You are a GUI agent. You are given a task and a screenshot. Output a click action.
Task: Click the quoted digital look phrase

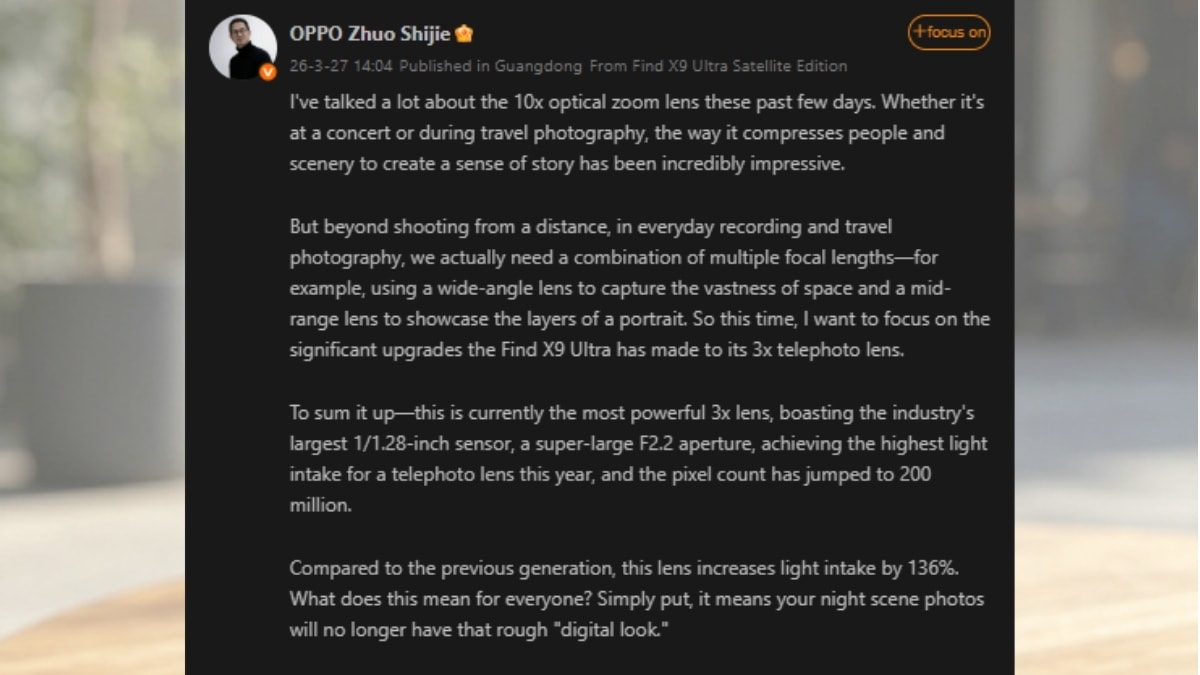(x=608, y=631)
